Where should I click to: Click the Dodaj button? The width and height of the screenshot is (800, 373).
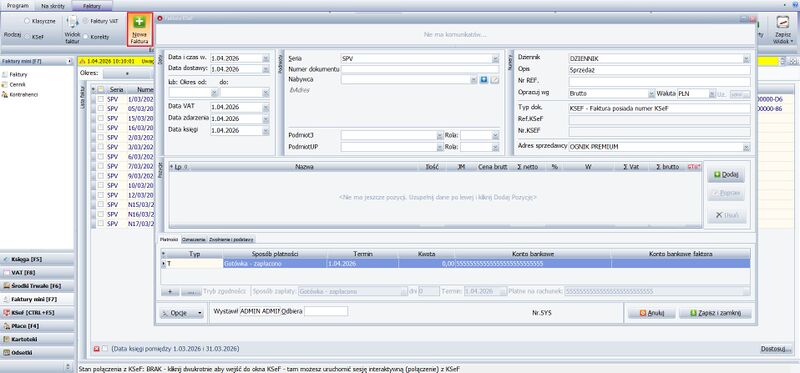pyautogui.click(x=727, y=175)
